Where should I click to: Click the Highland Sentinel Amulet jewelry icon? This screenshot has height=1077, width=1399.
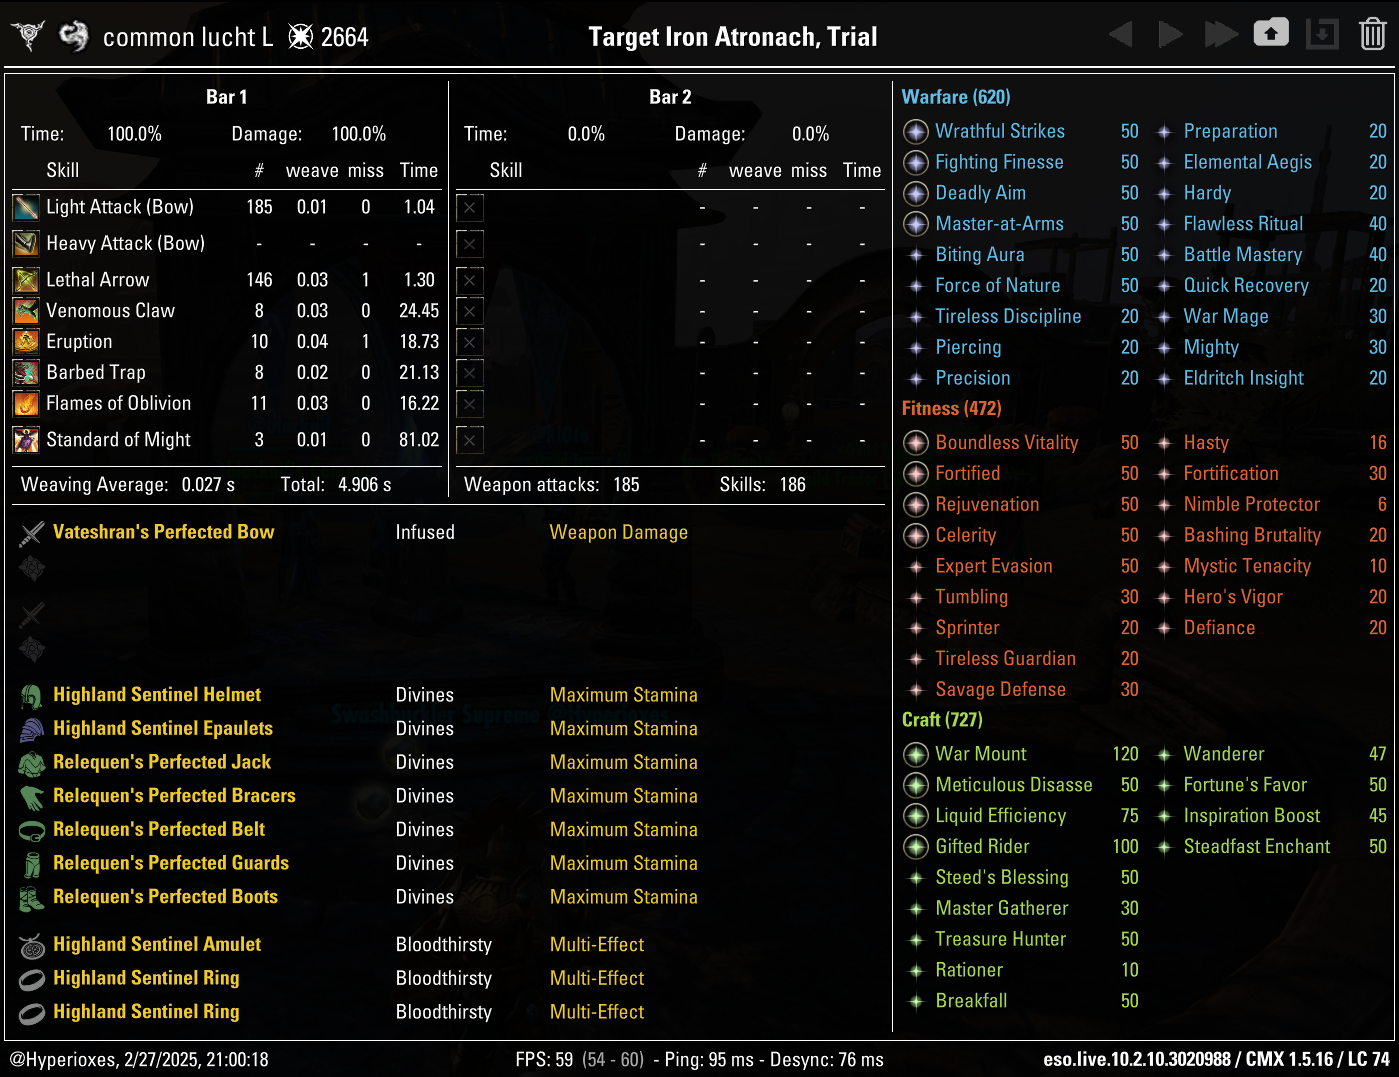31,944
